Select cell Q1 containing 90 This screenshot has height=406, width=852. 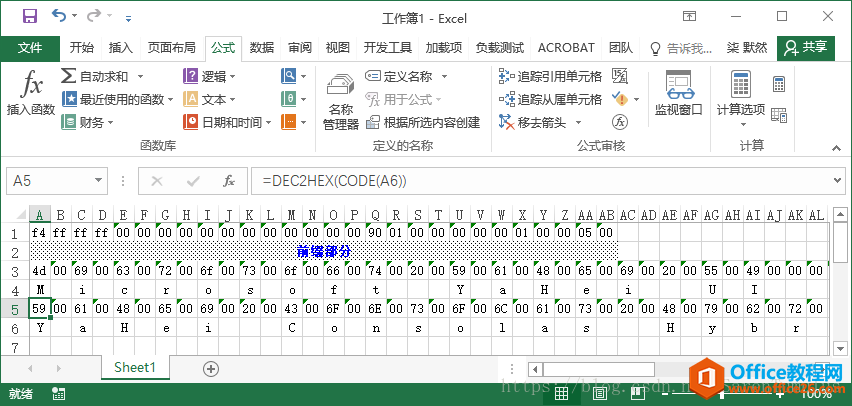pos(375,233)
